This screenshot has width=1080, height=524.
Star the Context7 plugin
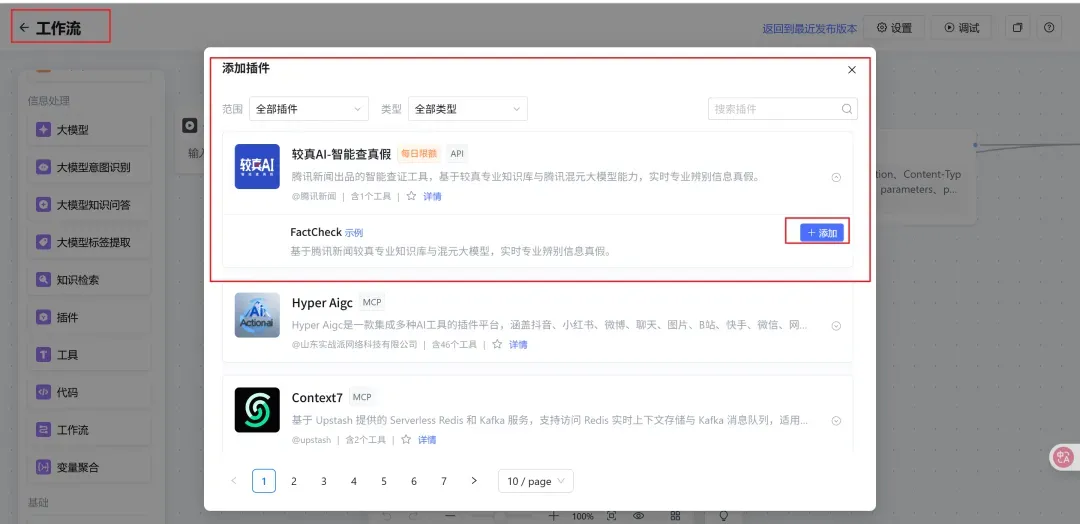405,440
